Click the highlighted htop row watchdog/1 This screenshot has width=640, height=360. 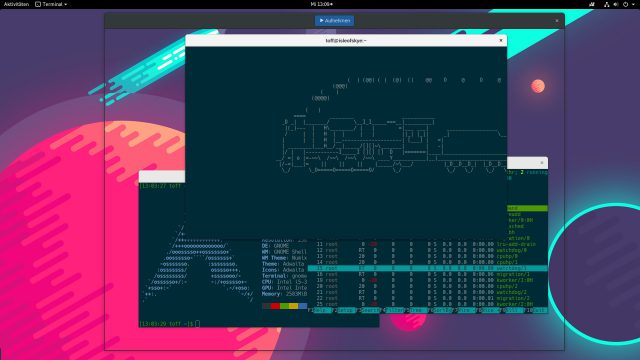coord(427,268)
